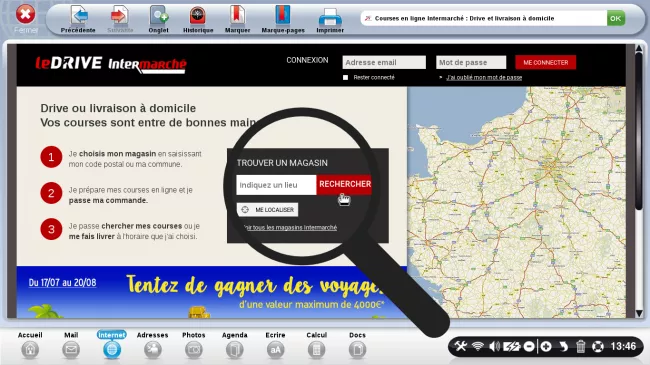Click the TROUVER UN MAGASIN heading
Image resolution: width=650 pixels, height=365 pixels.
pos(282,163)
